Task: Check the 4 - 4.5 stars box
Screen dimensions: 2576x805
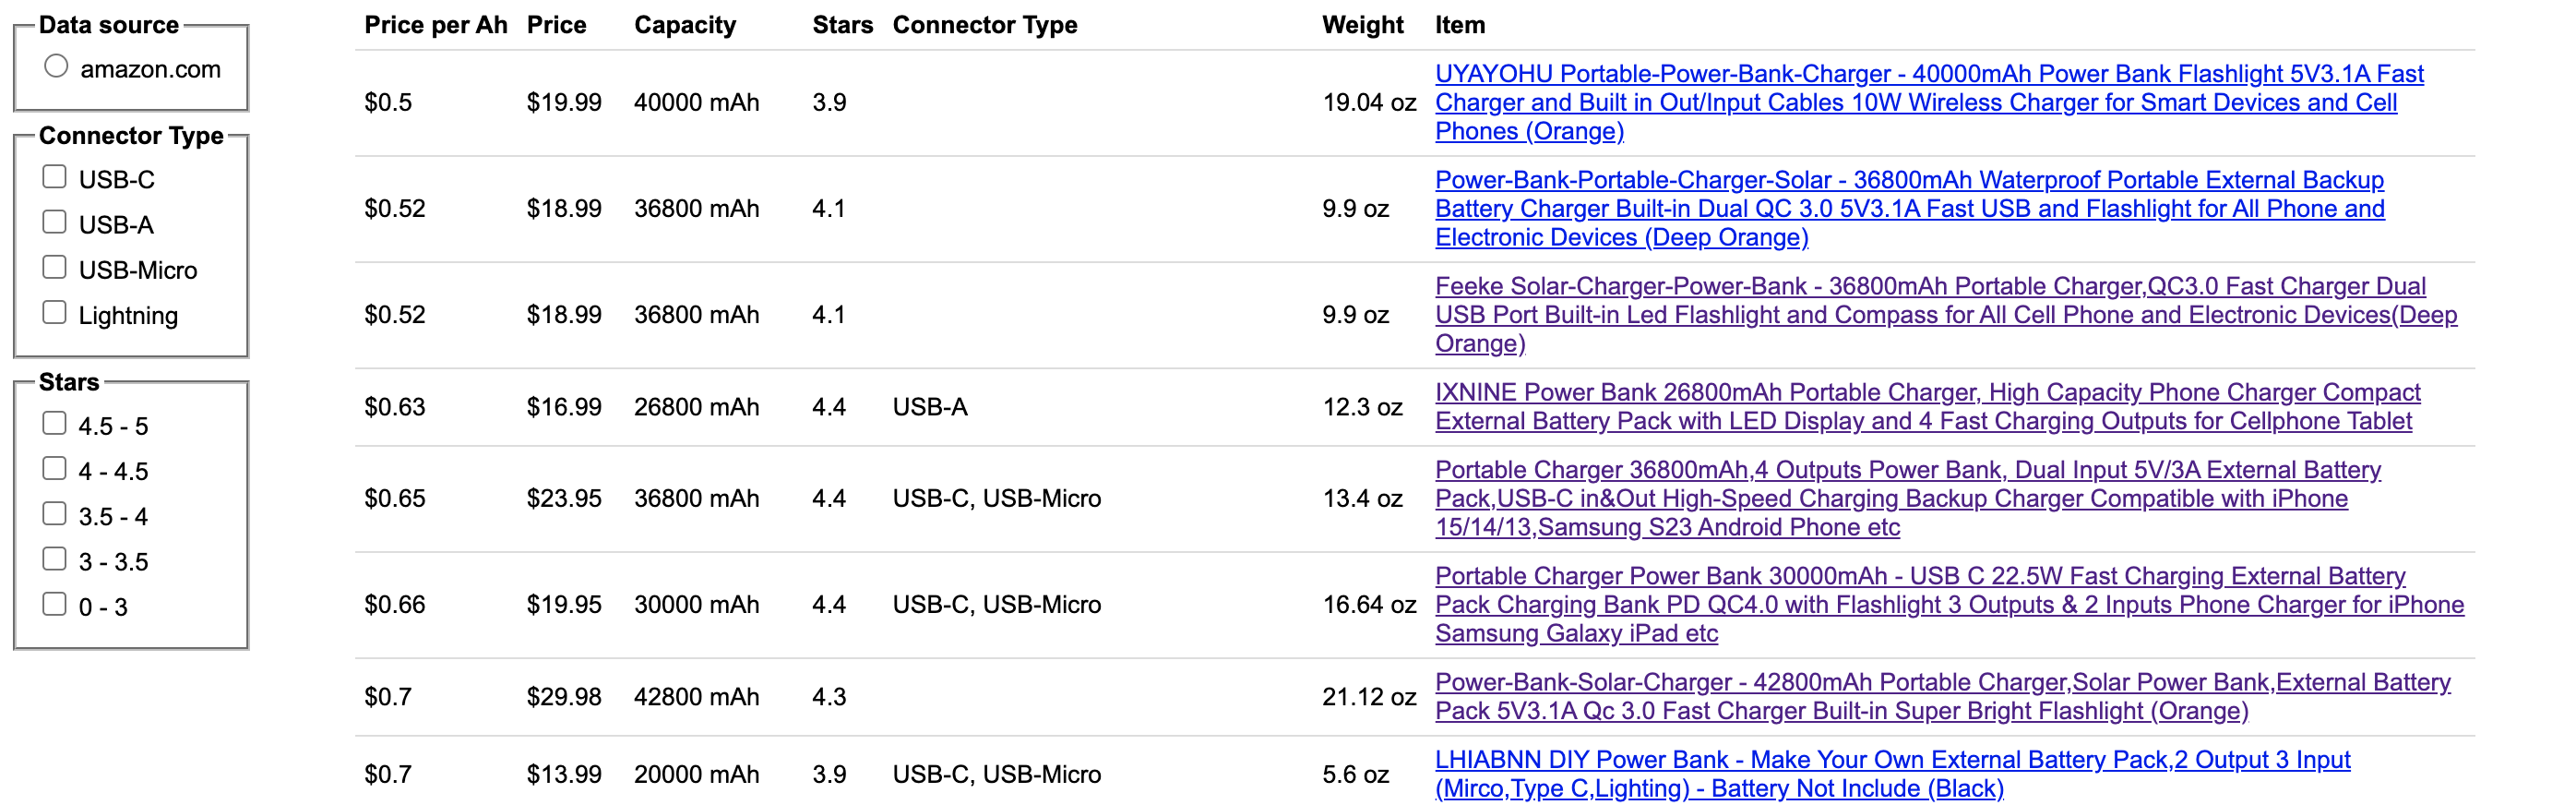Action: 54,469
